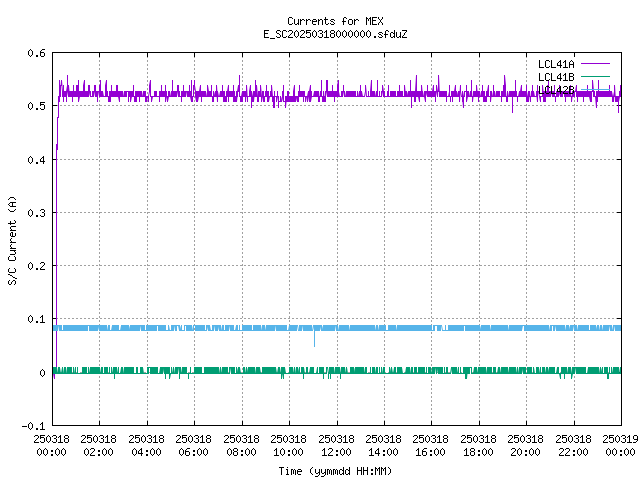This screenshot has height=480, width=640.
Task: Click the LCL42B legend label
Action: point(556,90)
